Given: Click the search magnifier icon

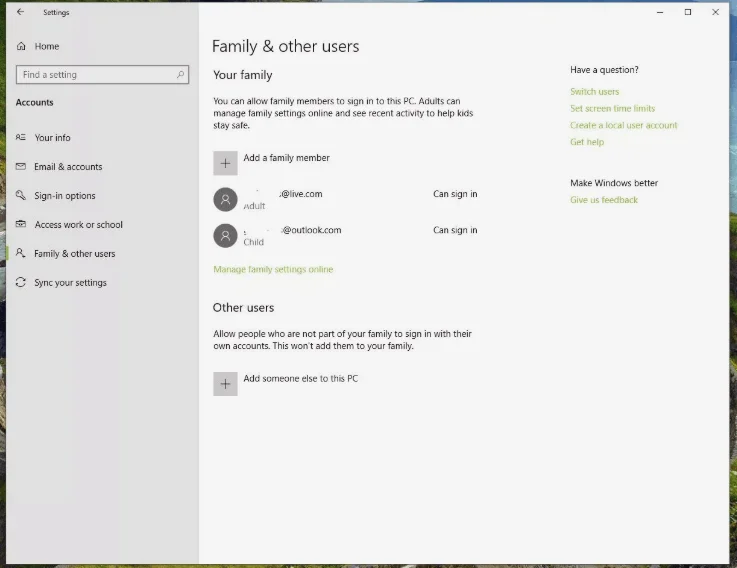Looking at the screenshot, I should click(x=180, y=74).
